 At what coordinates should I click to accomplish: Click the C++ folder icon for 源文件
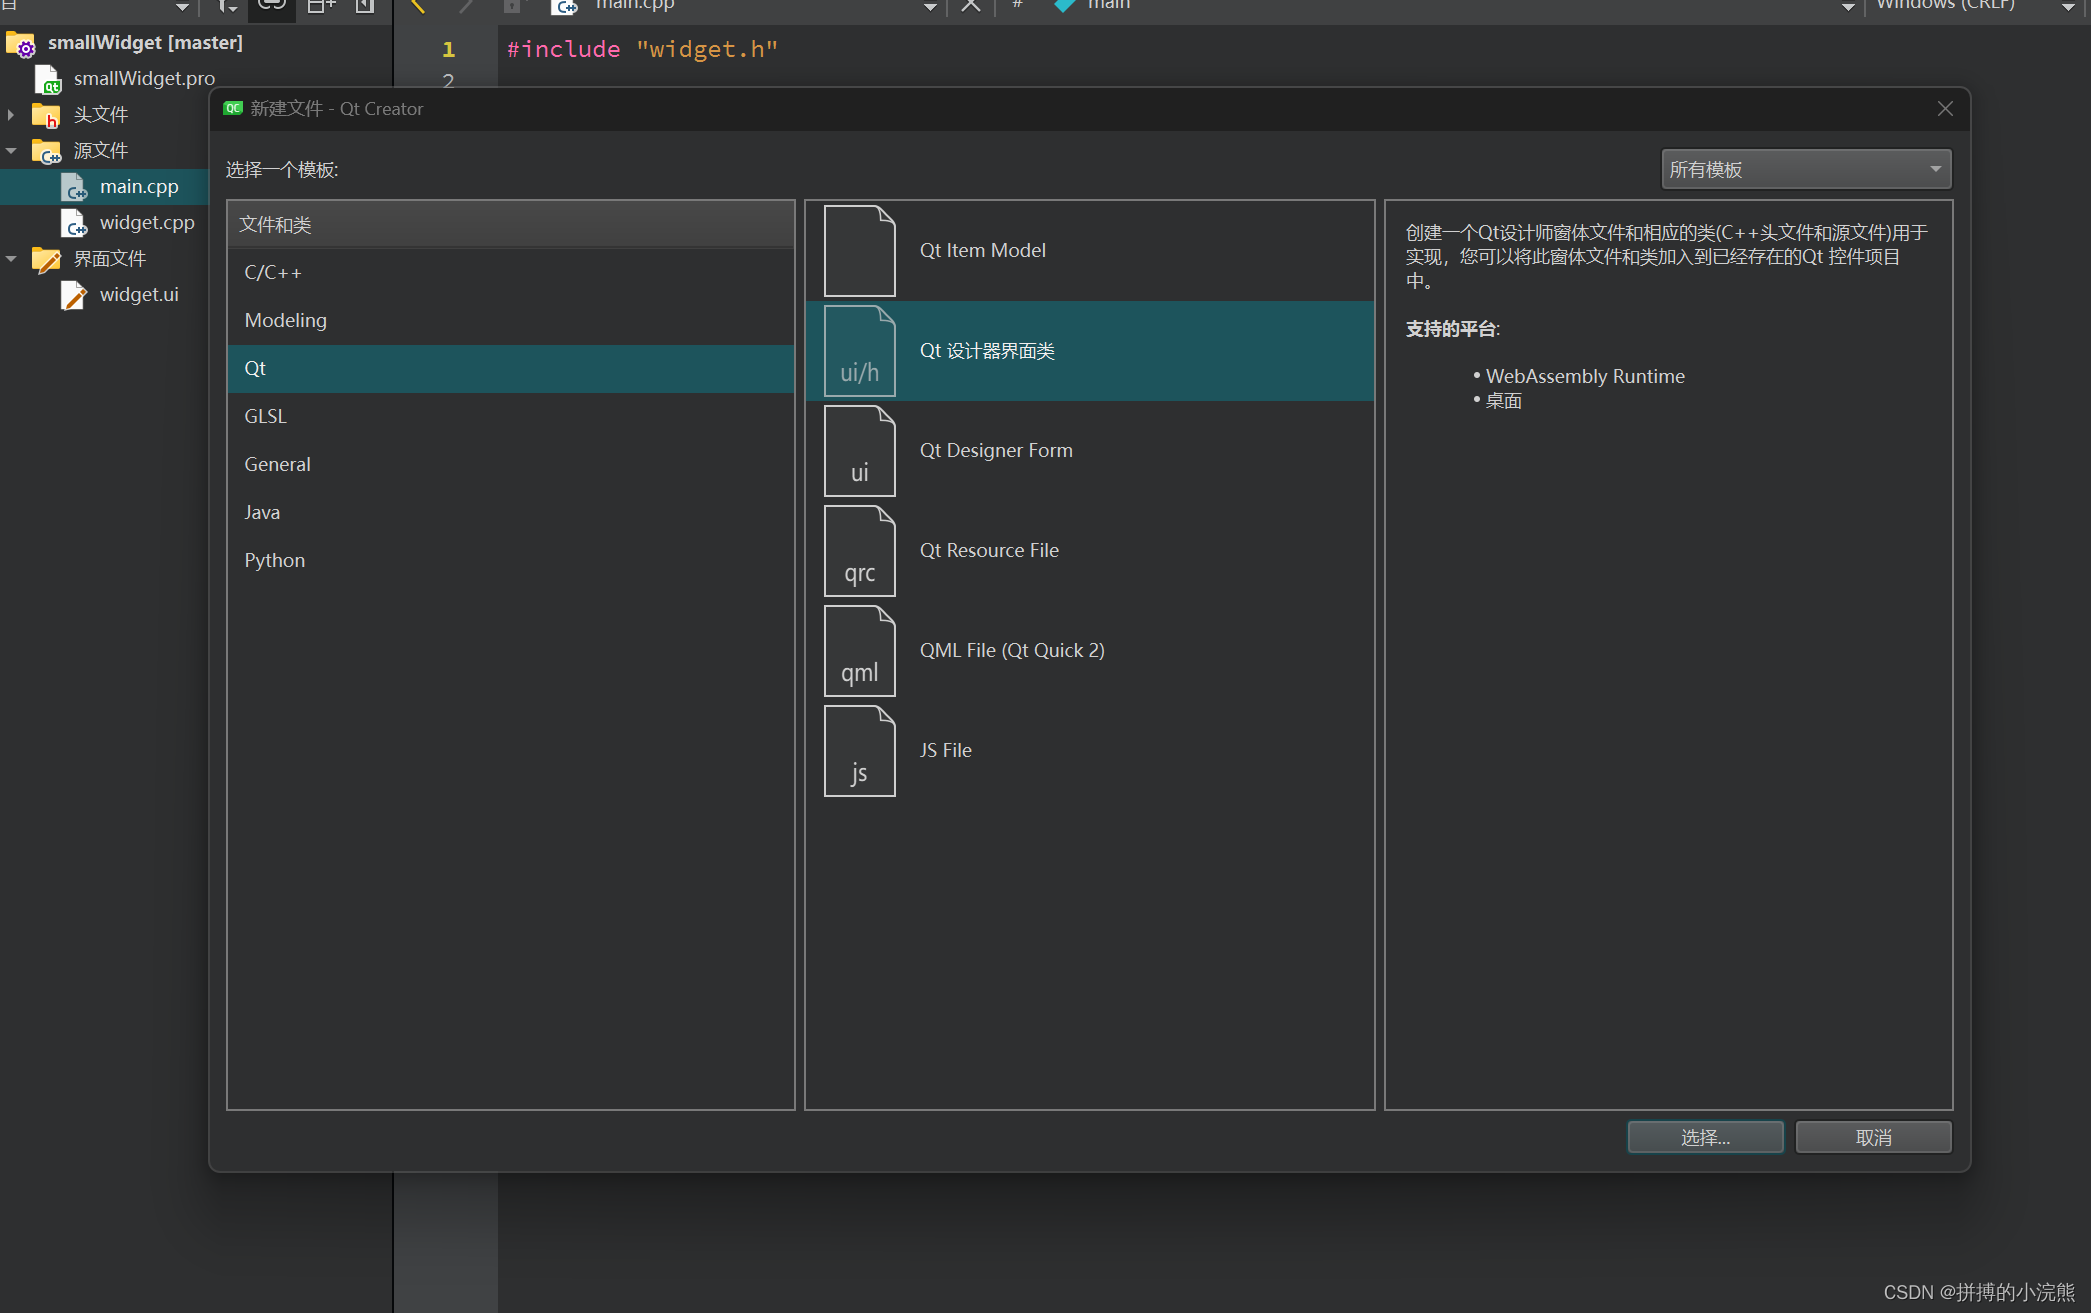coord(46,151)
